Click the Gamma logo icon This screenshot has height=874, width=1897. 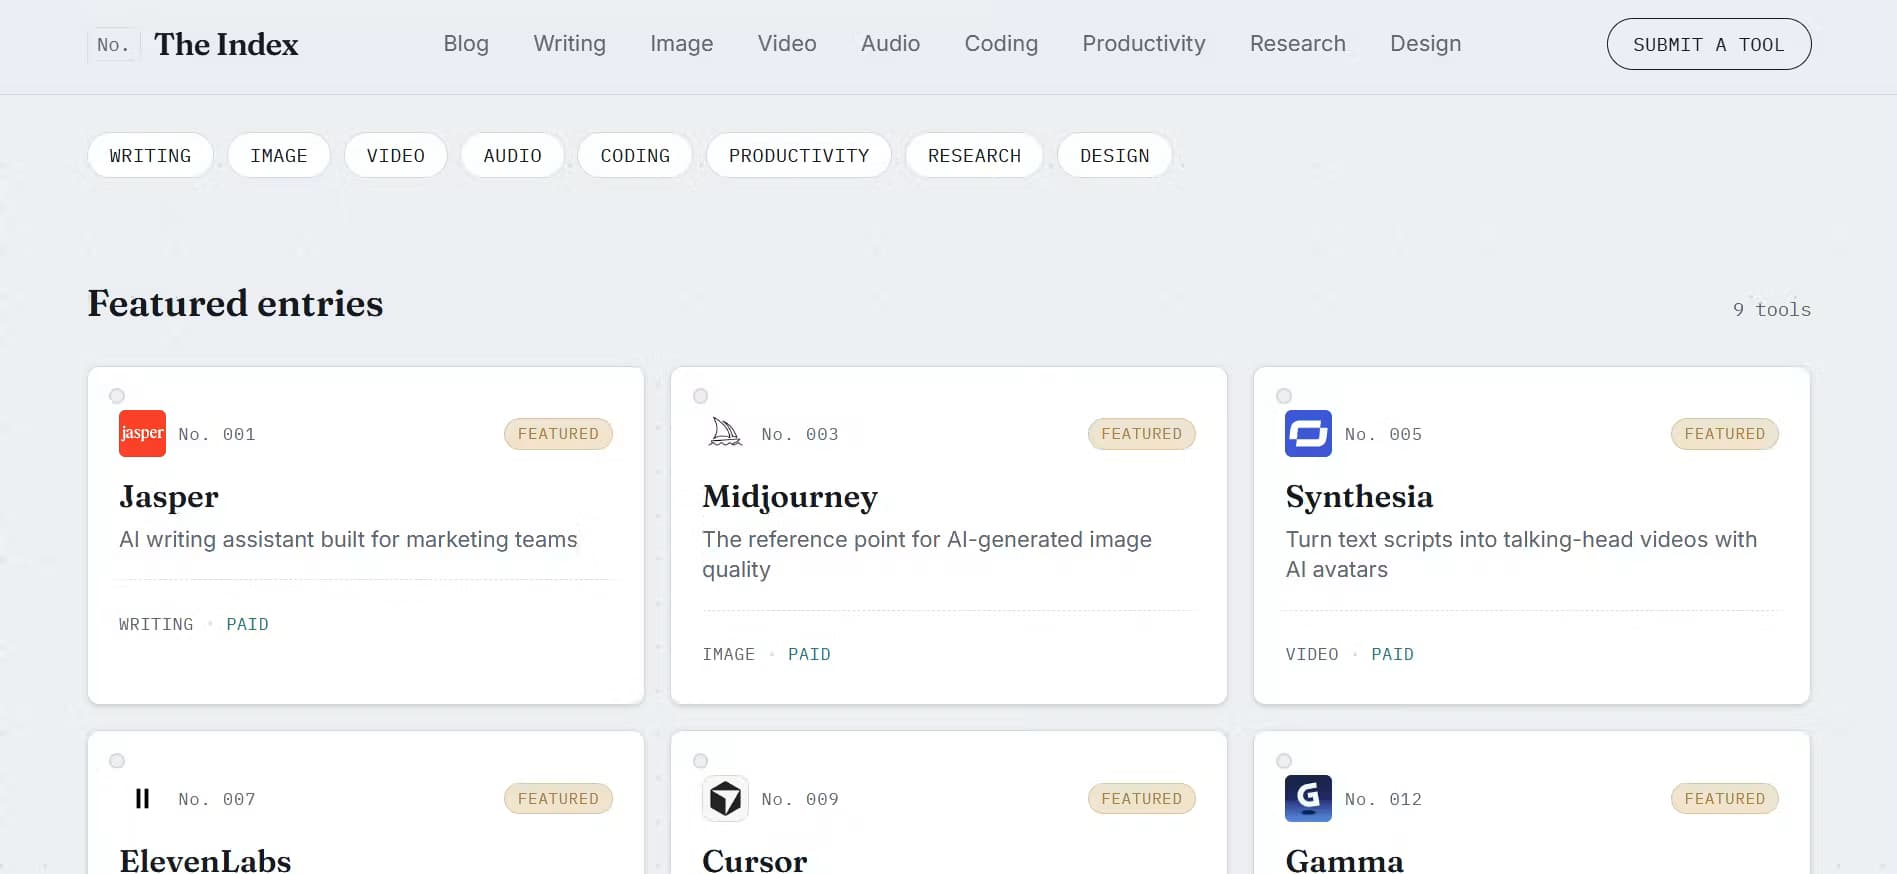coord(1308,799)
